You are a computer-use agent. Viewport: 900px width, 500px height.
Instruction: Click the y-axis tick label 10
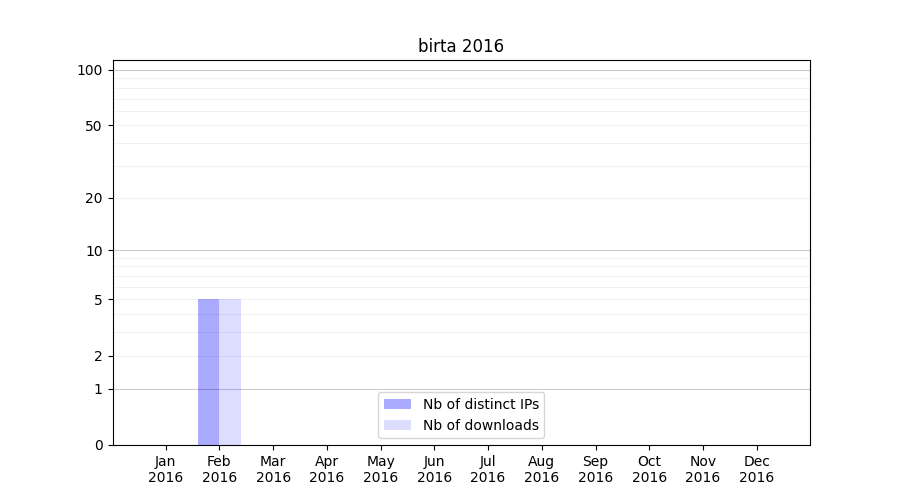coord(93,251)
